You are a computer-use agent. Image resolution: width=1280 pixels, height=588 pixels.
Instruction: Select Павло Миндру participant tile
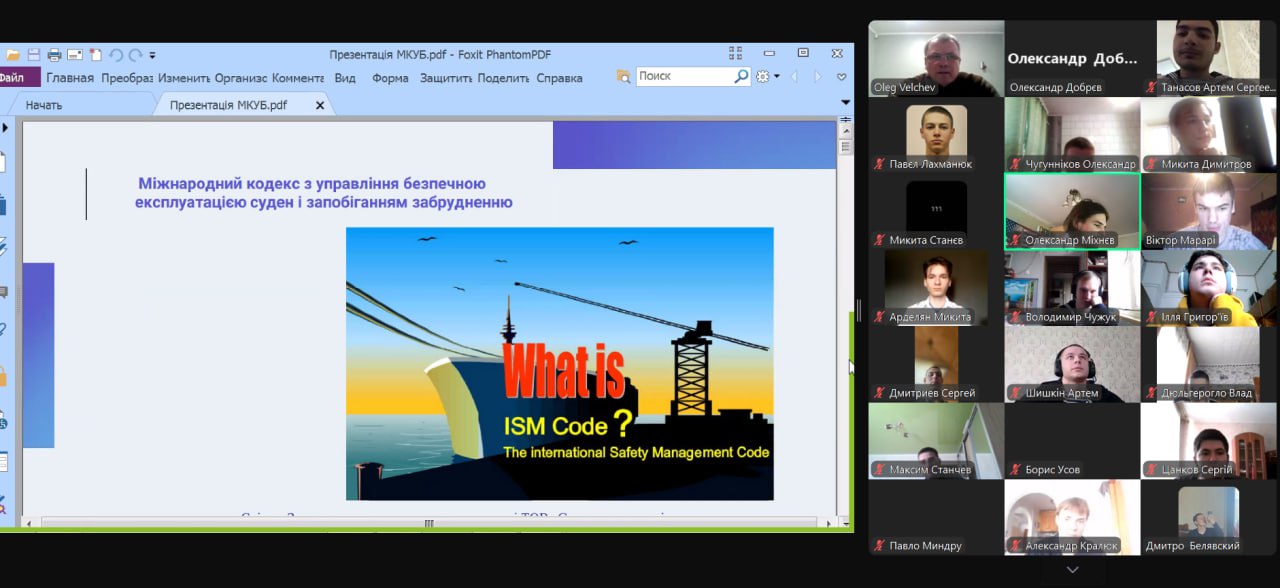[936, 517]
